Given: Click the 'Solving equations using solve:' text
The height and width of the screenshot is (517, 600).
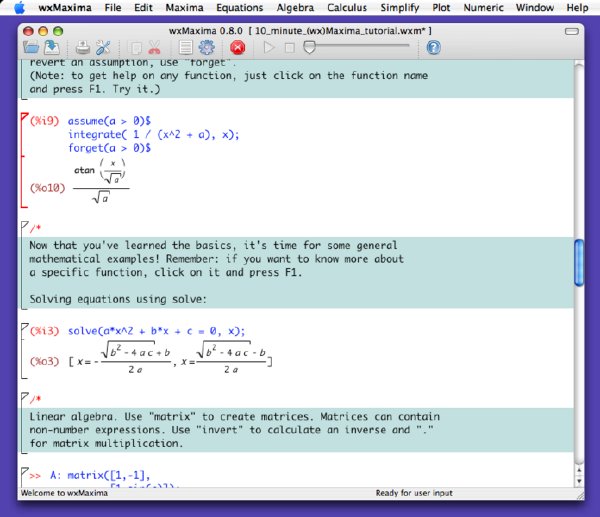Looking at the screenshot, I should point(118,299).
